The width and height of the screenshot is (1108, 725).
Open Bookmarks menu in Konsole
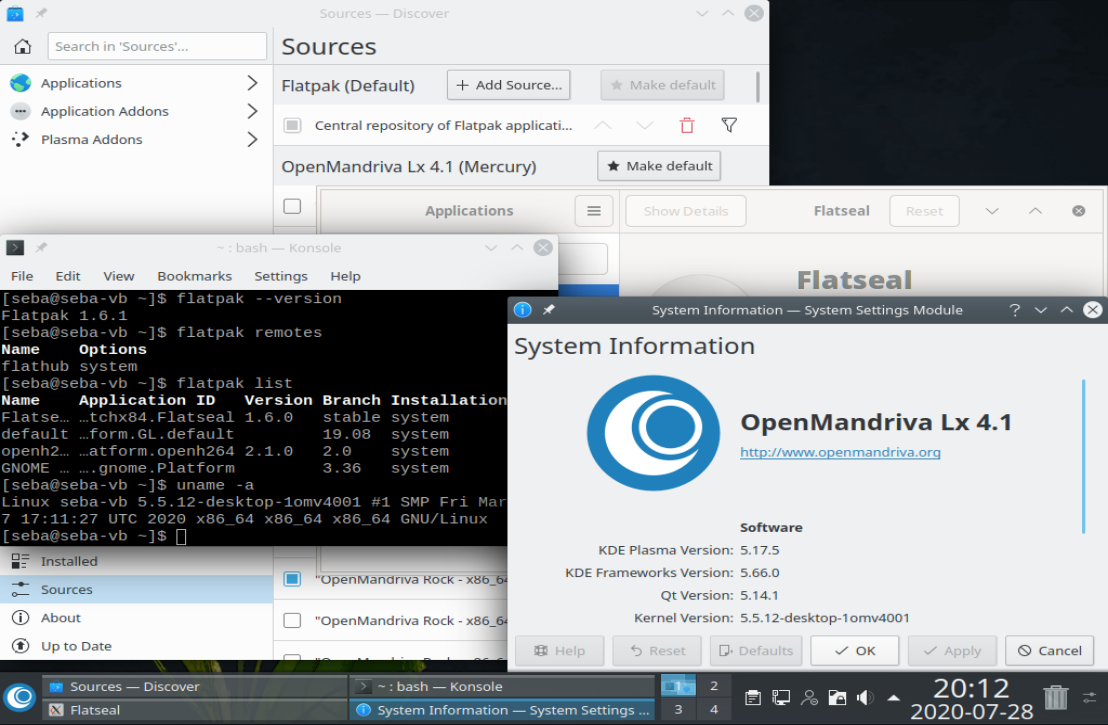click(x=194, y=276)
